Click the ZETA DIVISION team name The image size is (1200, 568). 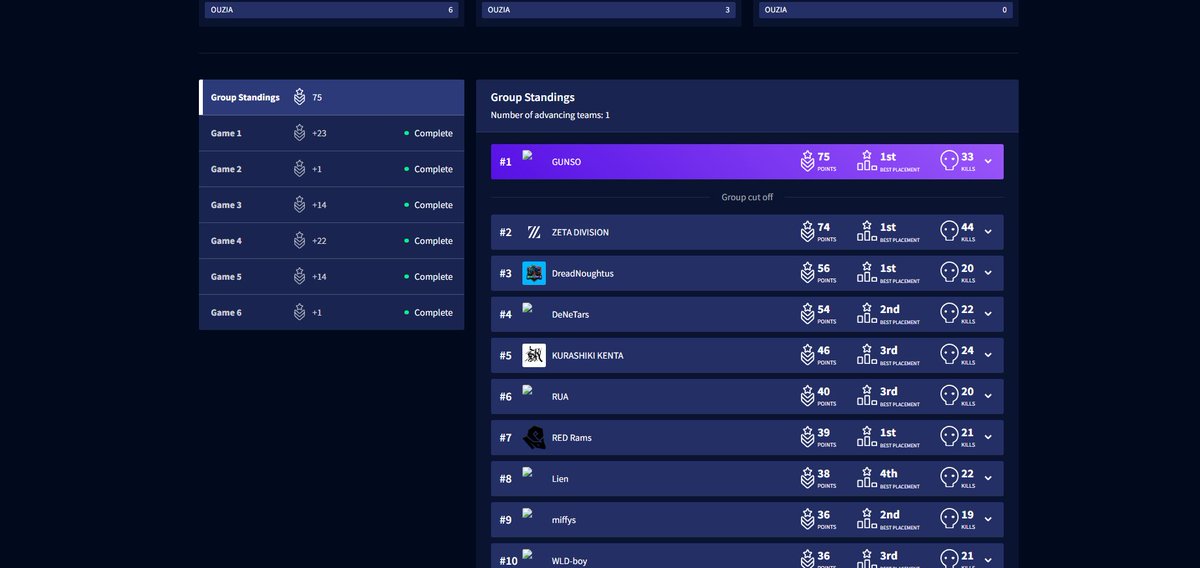click(x=580, y=233)
